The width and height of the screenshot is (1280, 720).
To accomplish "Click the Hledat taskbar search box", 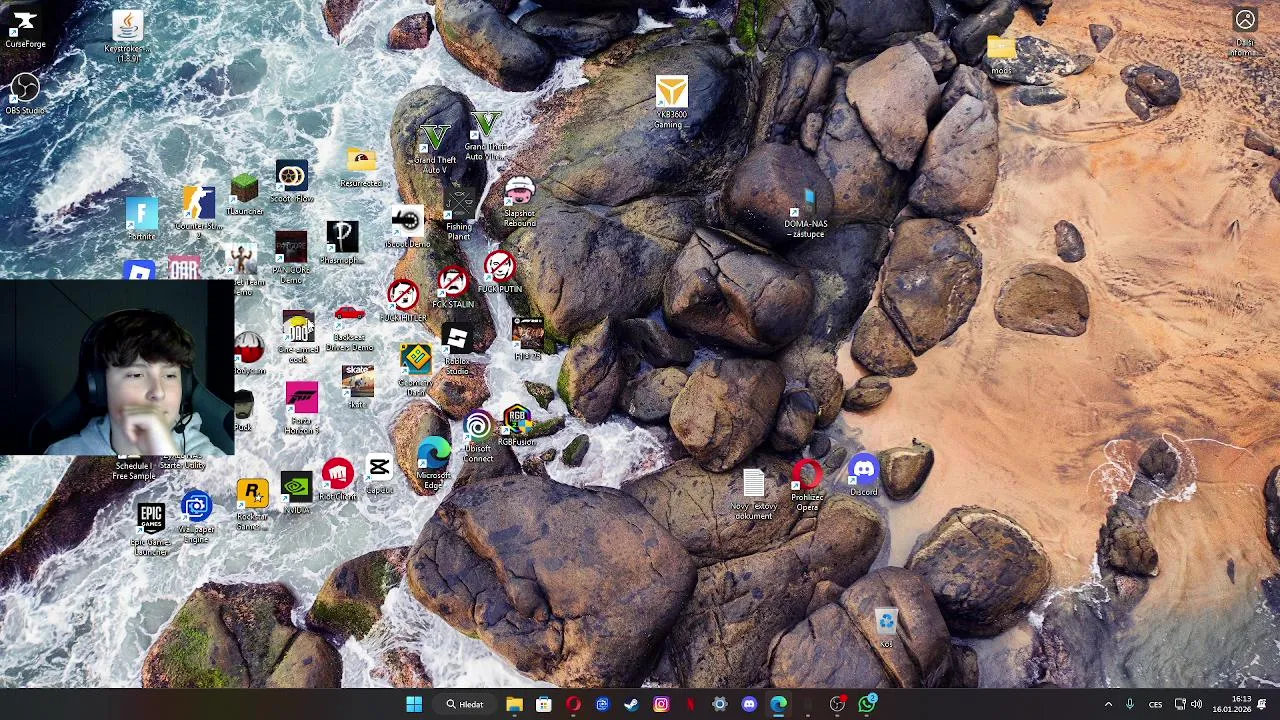I will (466, 704).
